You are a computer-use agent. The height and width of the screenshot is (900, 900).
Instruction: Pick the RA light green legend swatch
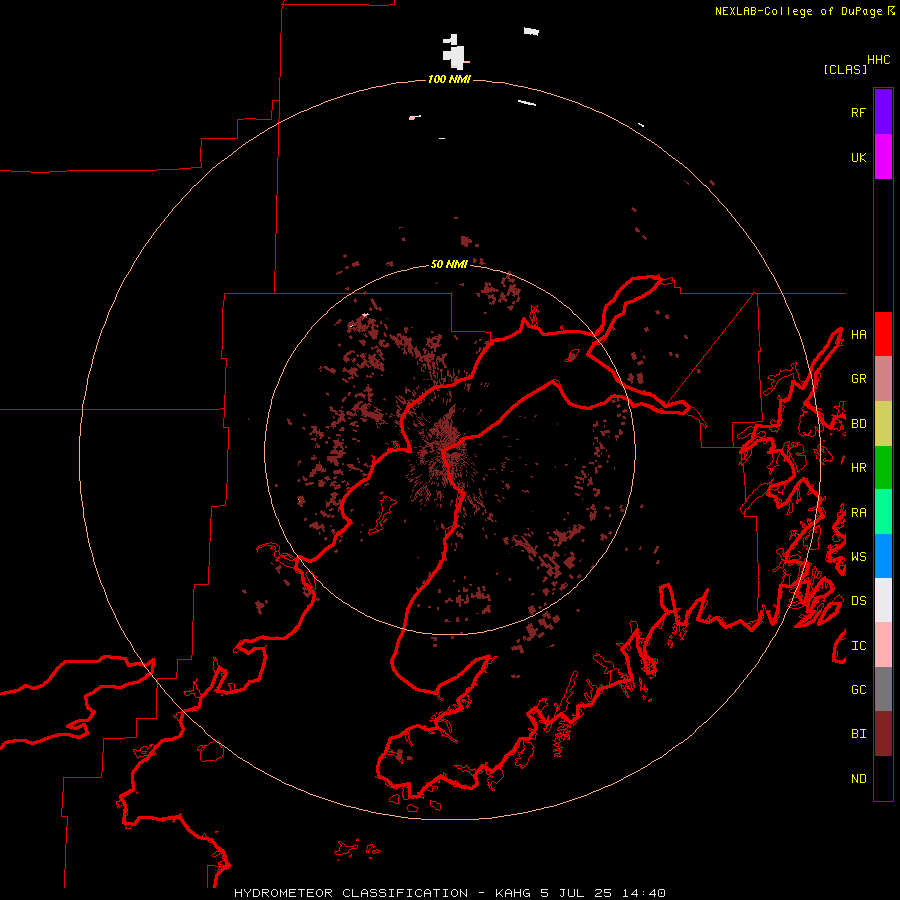pos(883,512)
